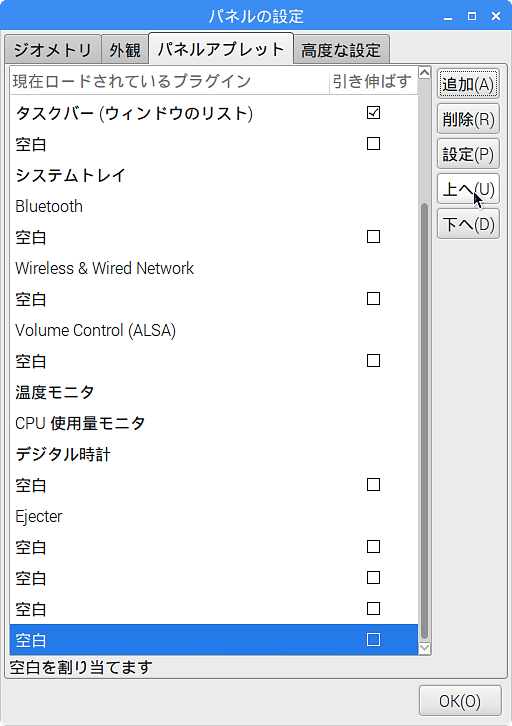
Task: Select the CPU 使用量モニタ entry
Action: click(x=213, y=423)
